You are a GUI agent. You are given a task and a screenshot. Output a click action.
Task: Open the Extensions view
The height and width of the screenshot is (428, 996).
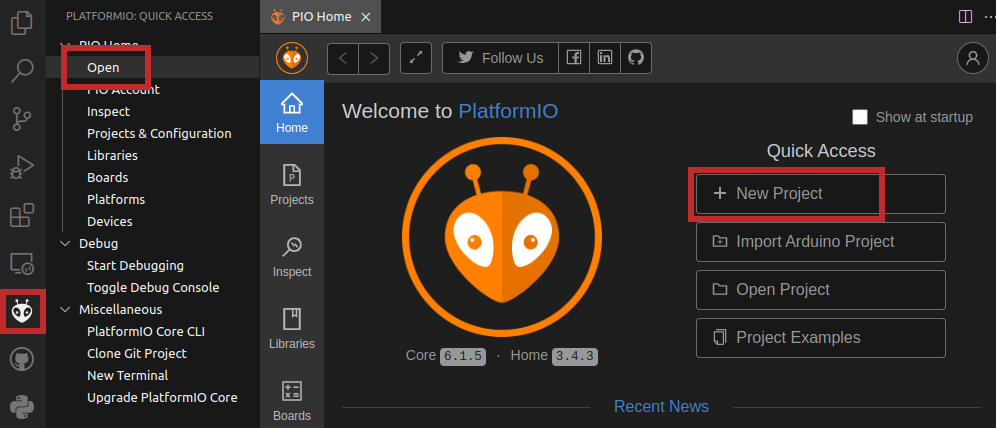click(x=22, y=215)
